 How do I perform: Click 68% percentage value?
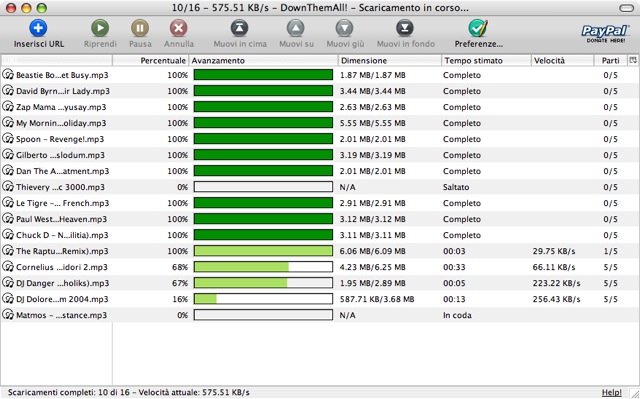click(180, 267)
